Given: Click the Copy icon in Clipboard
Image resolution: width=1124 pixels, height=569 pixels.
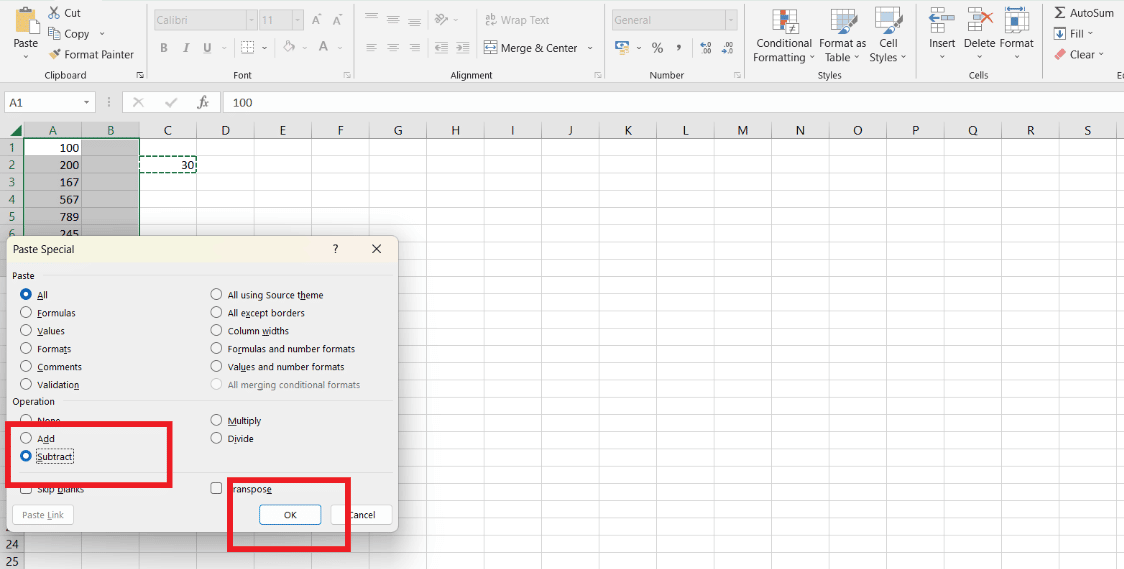Looking at the screenshot, I should (x=54, y=34).
